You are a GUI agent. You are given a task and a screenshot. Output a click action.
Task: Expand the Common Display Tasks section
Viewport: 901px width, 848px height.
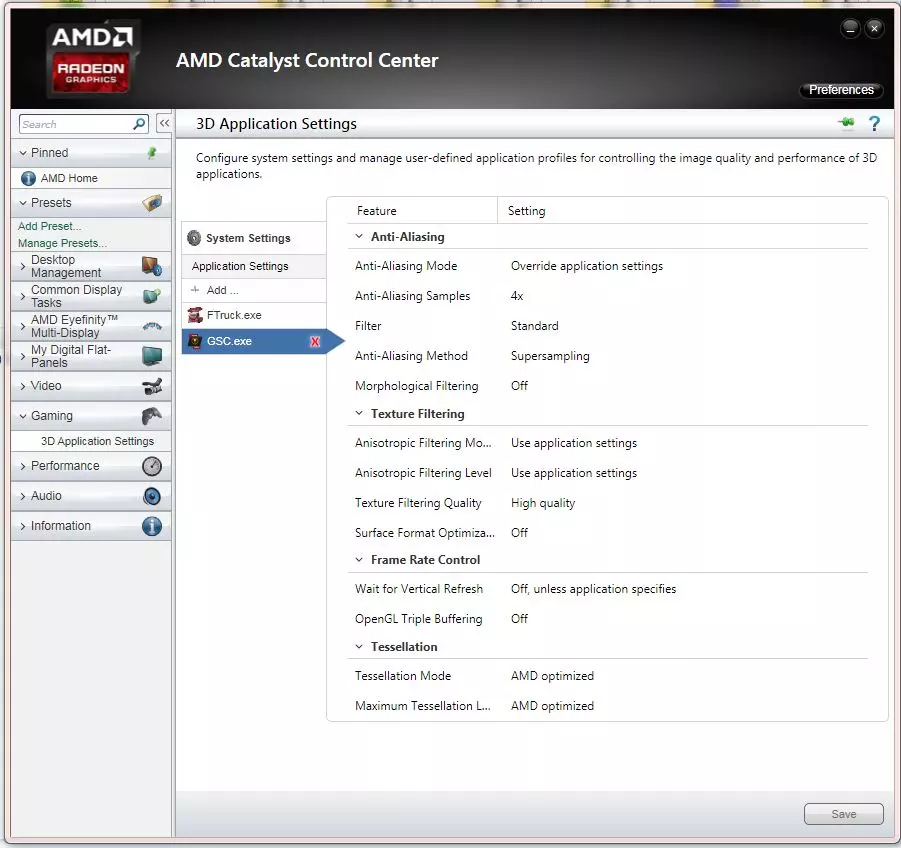click(x=23, y=296)
